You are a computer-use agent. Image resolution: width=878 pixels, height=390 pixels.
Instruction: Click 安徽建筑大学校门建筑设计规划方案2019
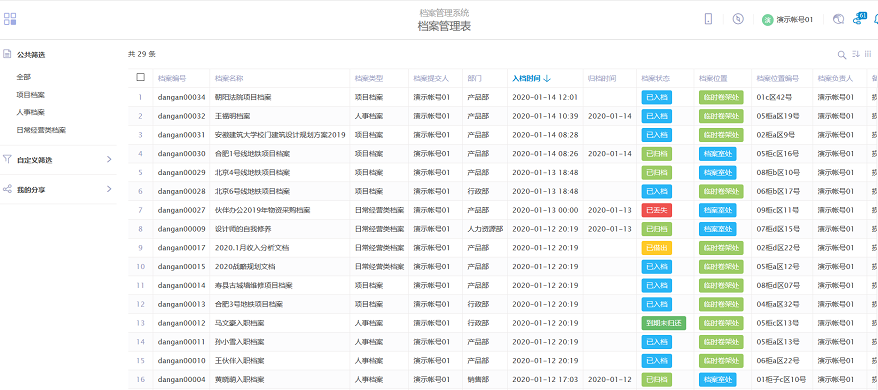(x=281, y=135)
